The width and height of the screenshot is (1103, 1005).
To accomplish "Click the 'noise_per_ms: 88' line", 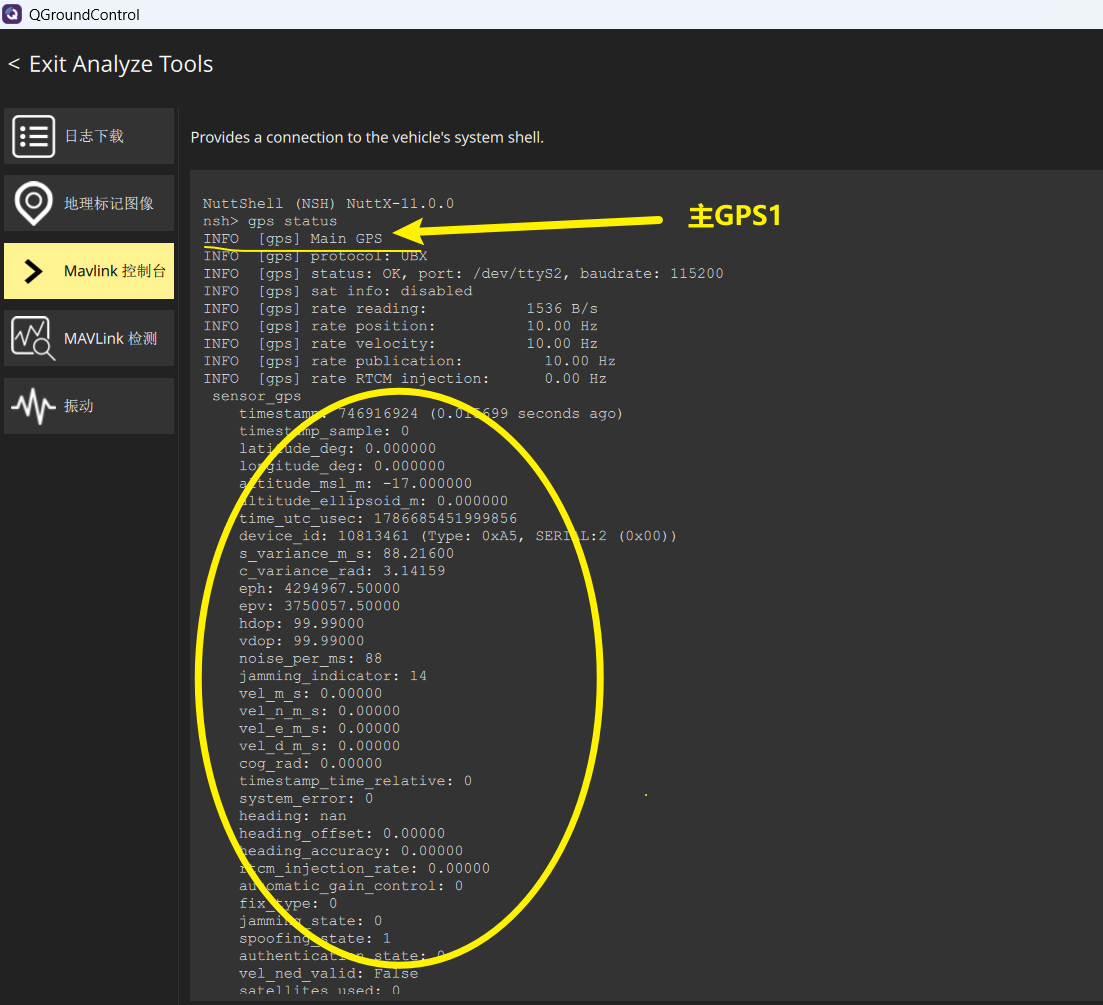I will 310,658.
